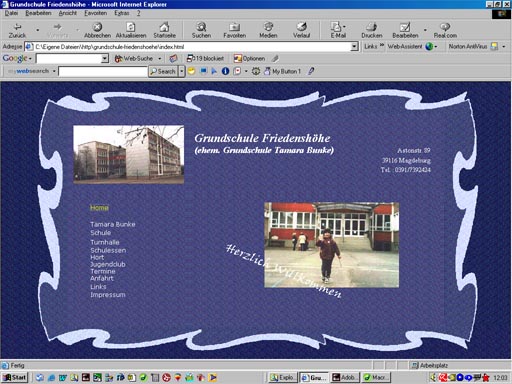Open the Suchen search pane
The width and height of the screenshot is (512, 384).
[201, 30]
